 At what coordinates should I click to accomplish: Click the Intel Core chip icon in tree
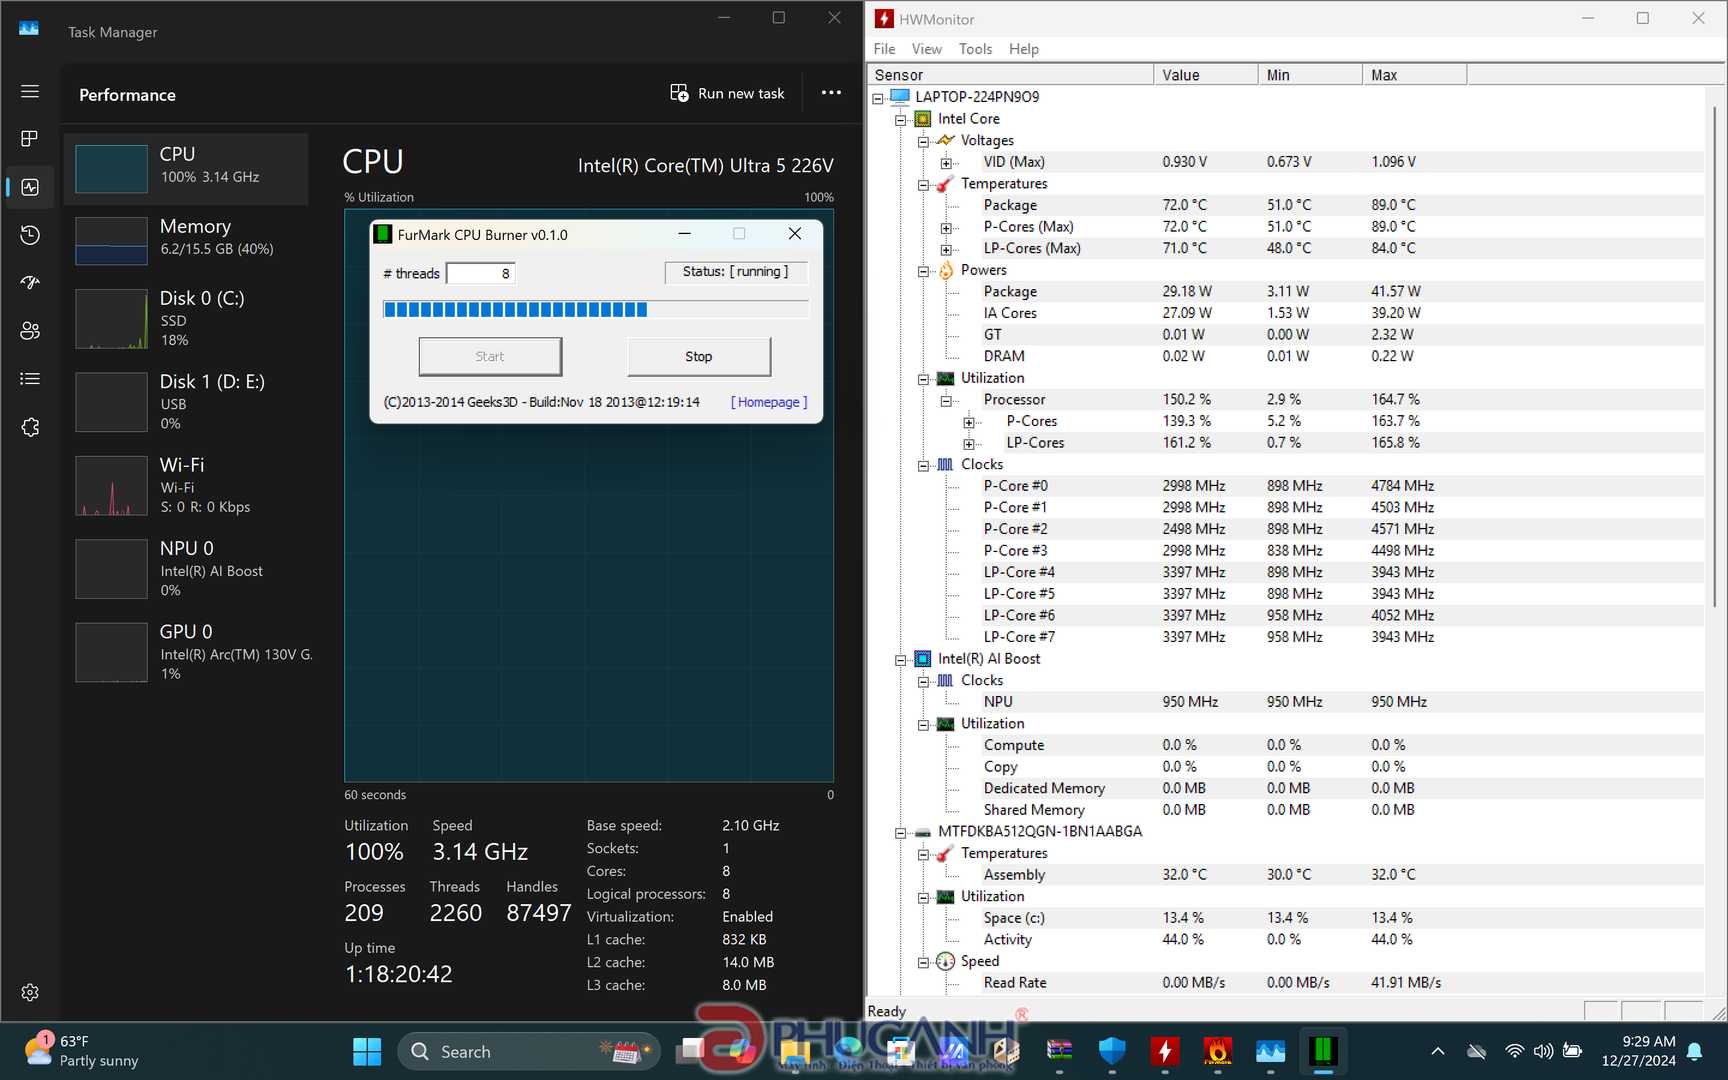click(923, 119)
